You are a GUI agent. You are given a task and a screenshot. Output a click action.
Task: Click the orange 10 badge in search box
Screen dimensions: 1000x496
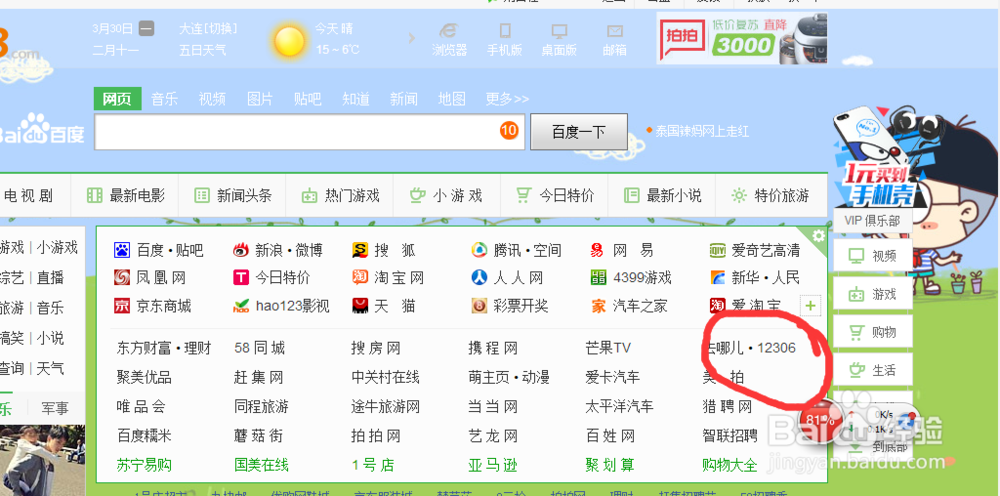[x=509, y=131]
